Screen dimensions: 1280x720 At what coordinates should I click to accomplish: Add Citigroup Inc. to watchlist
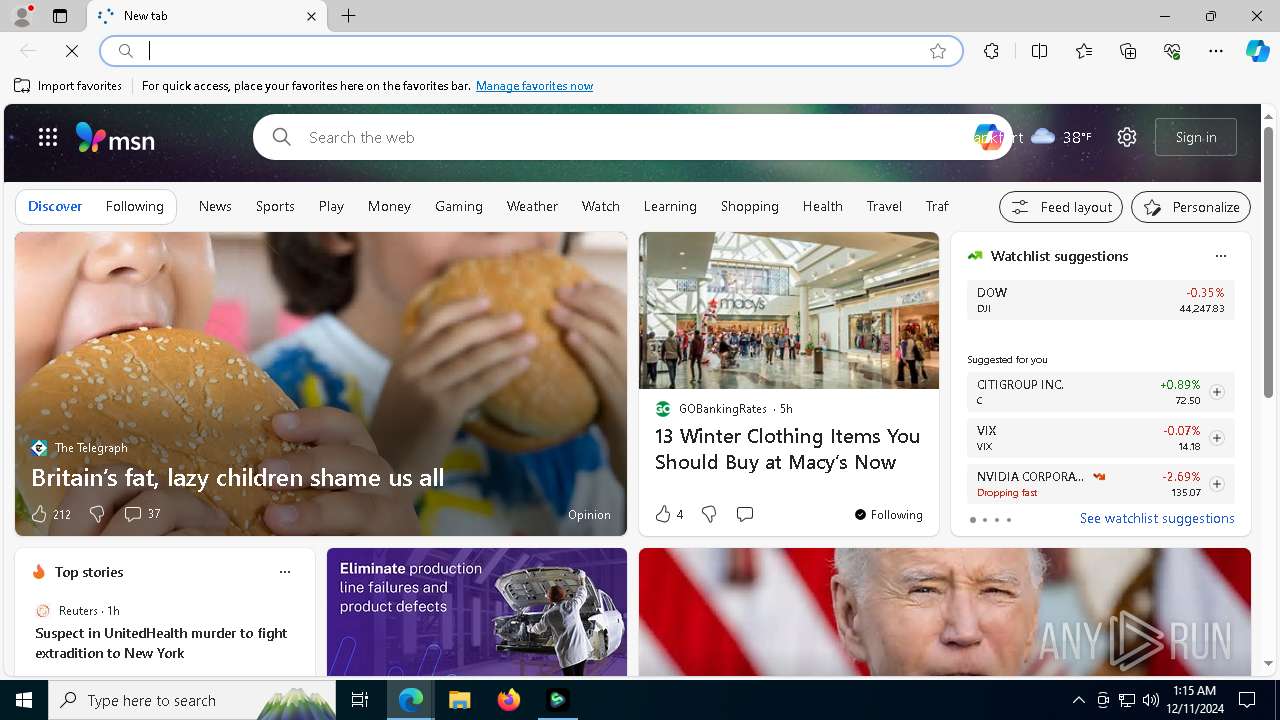(x=1216, y=392)
